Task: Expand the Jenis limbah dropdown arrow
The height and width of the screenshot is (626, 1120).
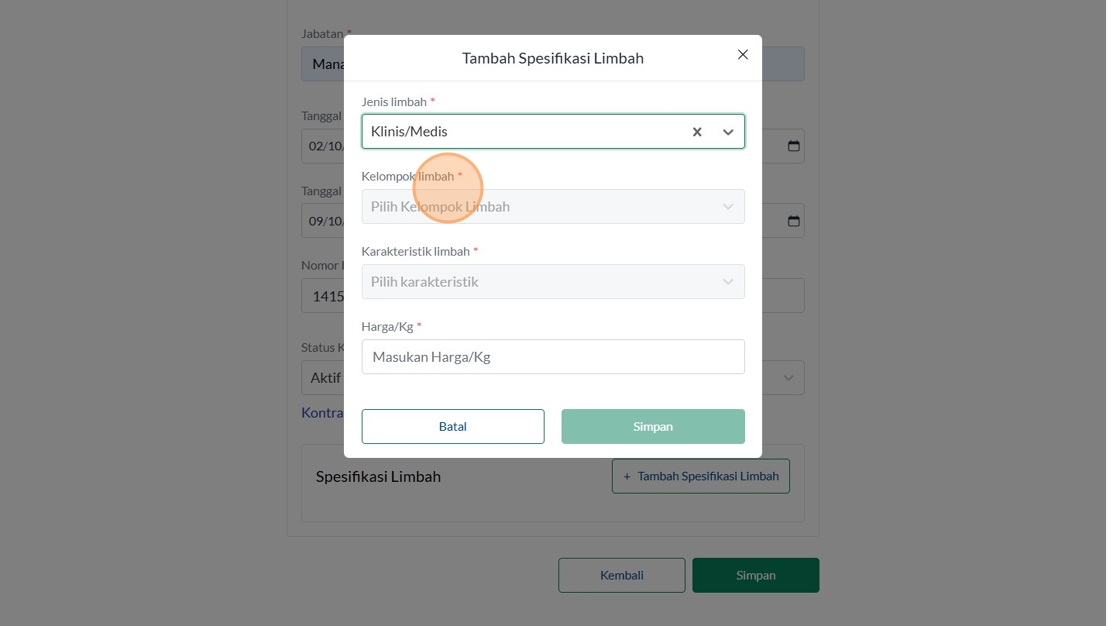Action: [728, 132]
